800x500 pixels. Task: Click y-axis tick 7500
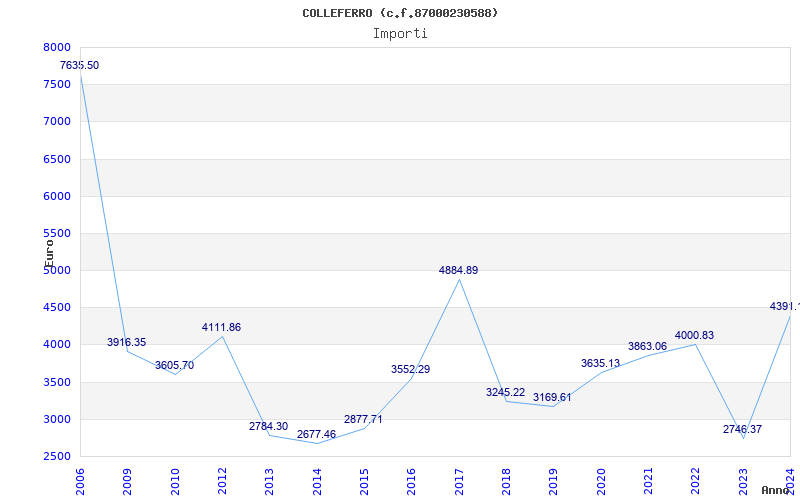click(57, 85)
